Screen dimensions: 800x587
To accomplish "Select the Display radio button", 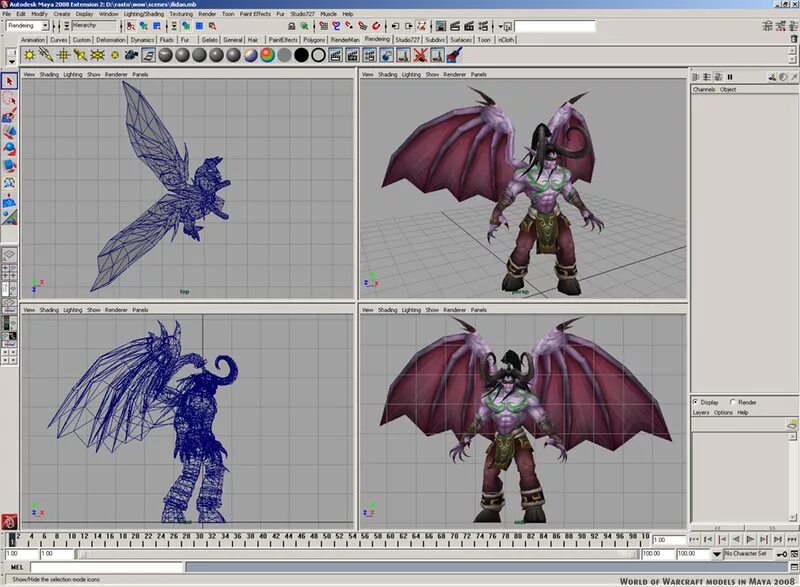I will pos(695,402).
